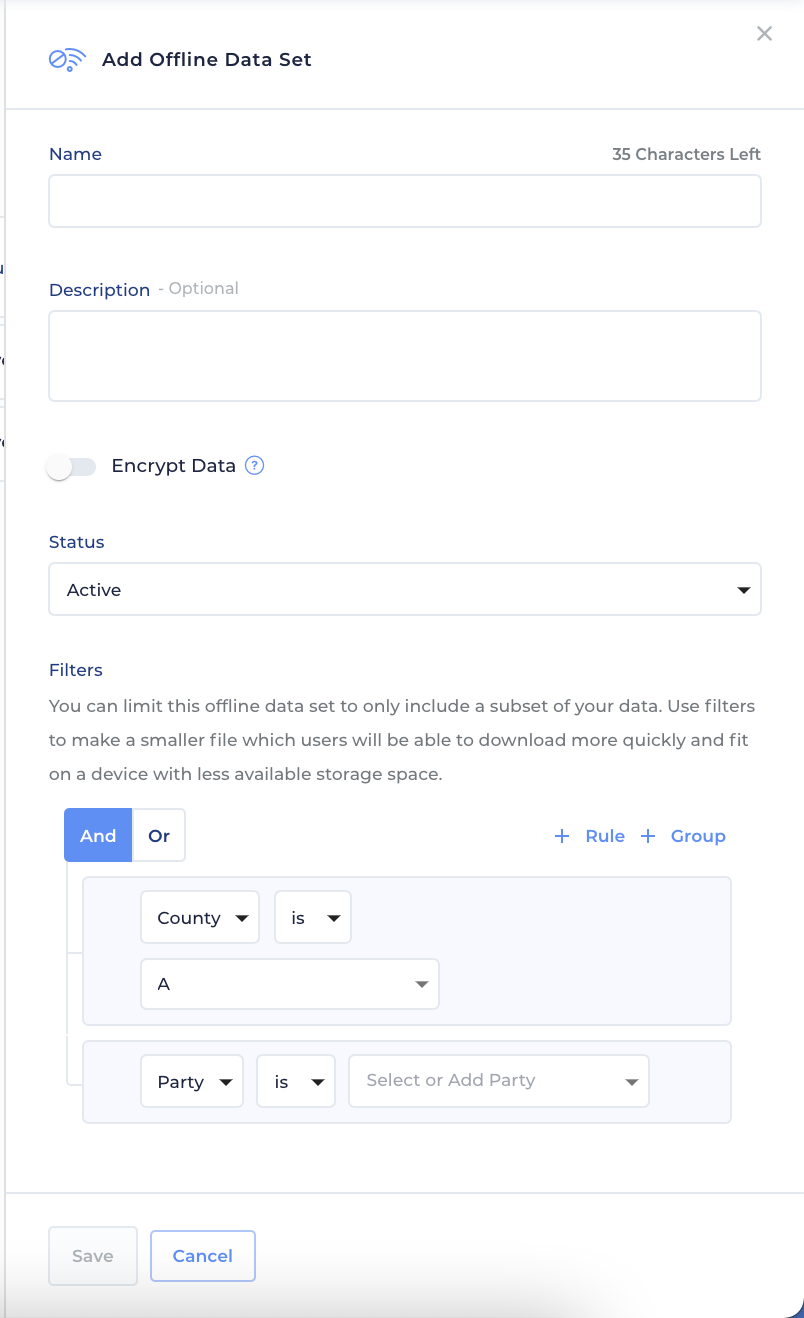Click inside the Description text area
804x1318 pixels.
(x=404, y=355)
